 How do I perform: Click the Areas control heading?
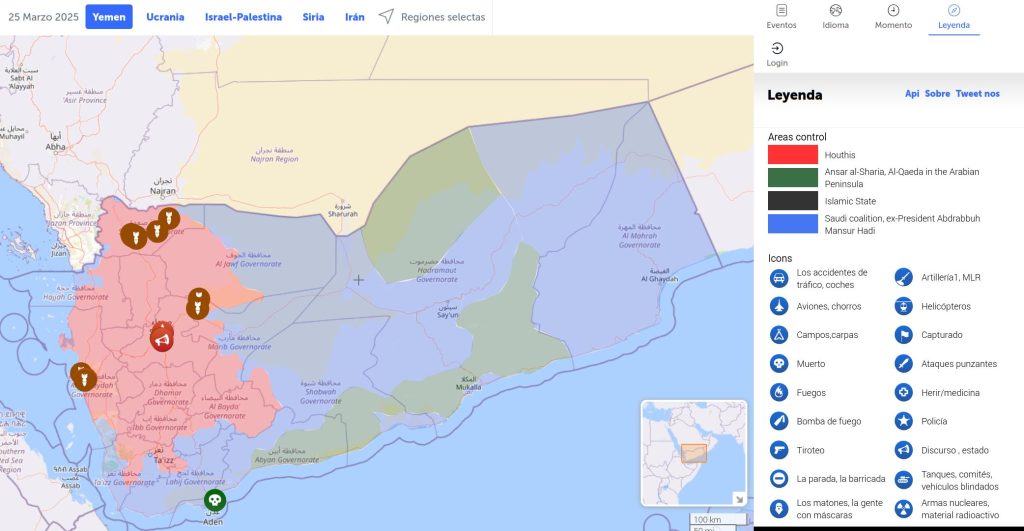797,137
